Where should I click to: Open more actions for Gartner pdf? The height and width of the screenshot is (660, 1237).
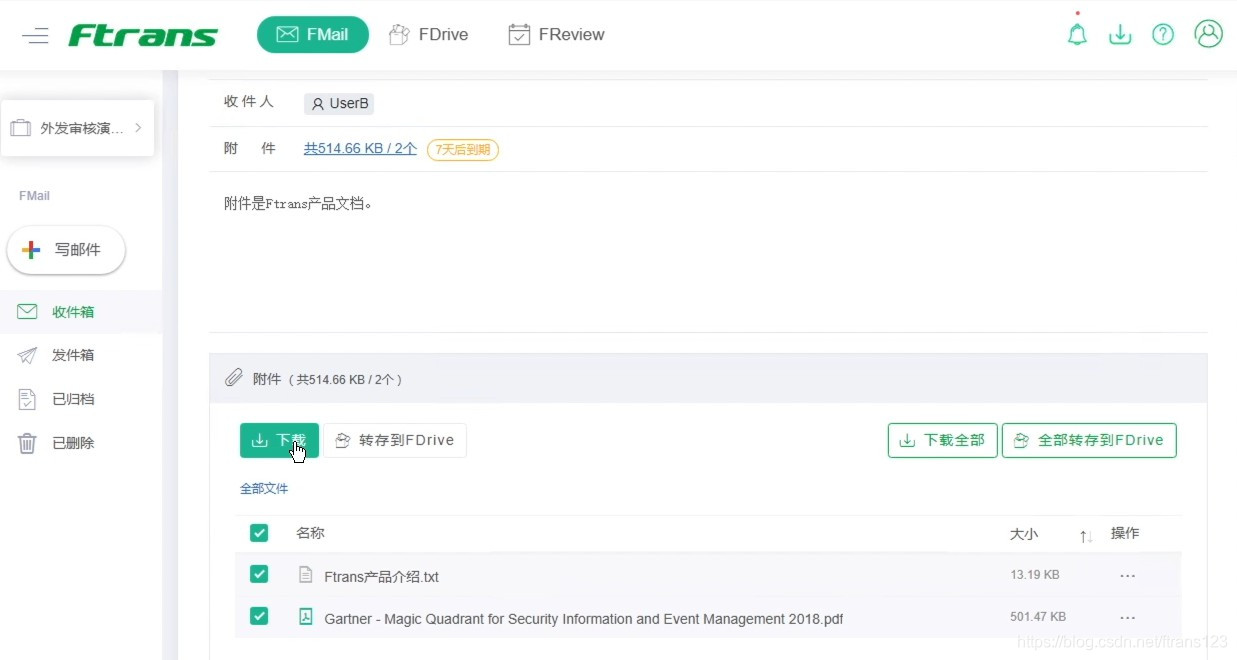1128,618
